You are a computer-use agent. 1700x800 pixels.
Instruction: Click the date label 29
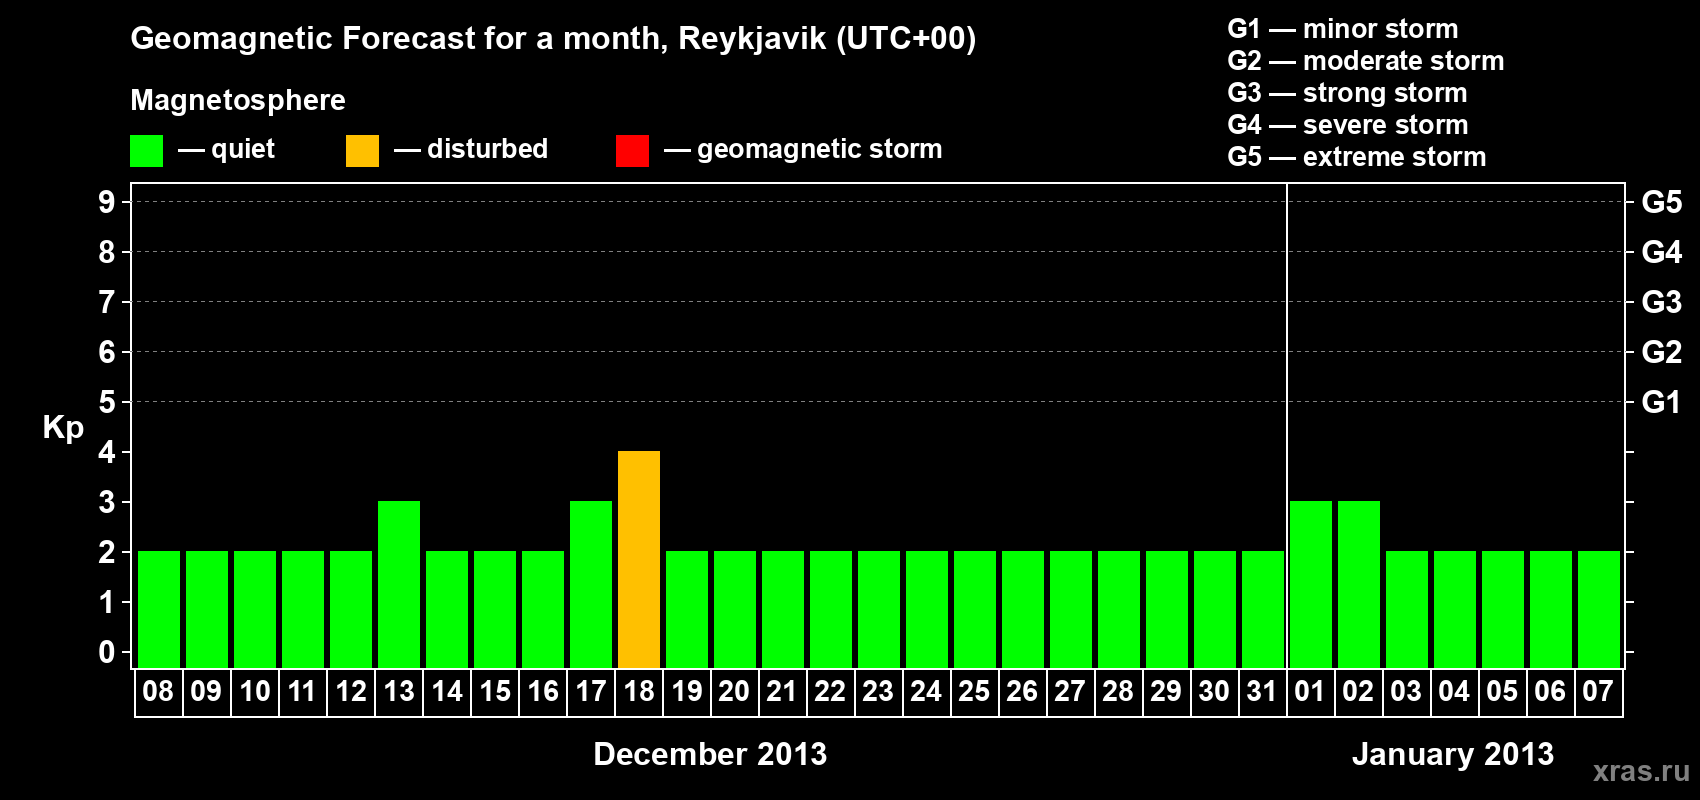[x=1166, y=691]
